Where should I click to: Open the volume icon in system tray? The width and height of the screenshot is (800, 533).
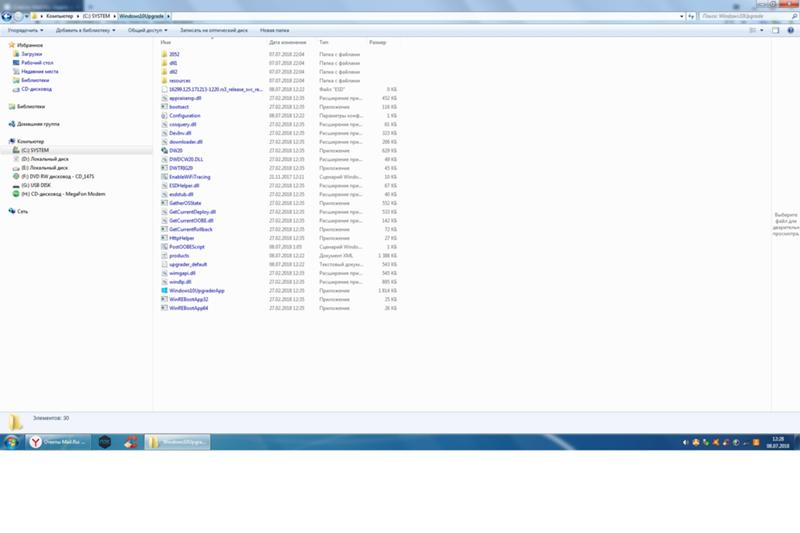click(686, 442)
